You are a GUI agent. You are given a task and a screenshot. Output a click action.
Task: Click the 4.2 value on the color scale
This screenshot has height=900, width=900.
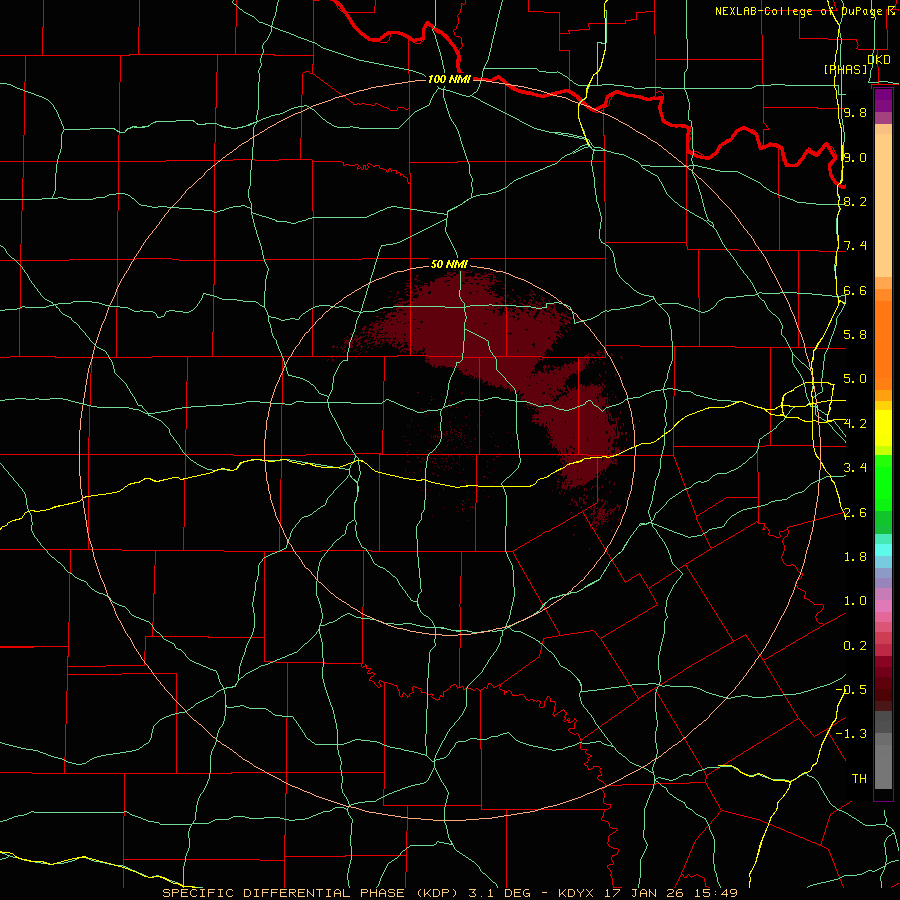tap(855, 424)
